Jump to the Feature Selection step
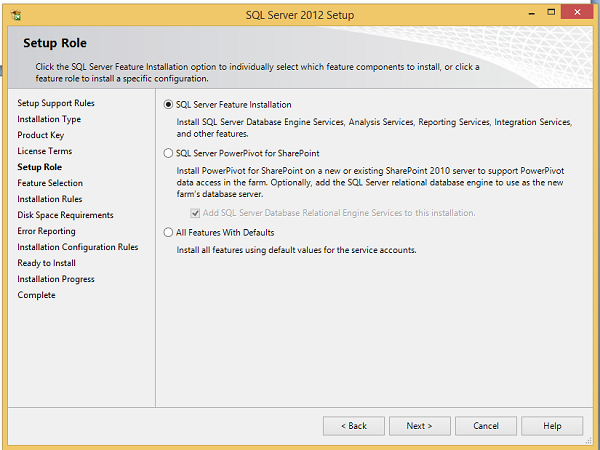 50,183
